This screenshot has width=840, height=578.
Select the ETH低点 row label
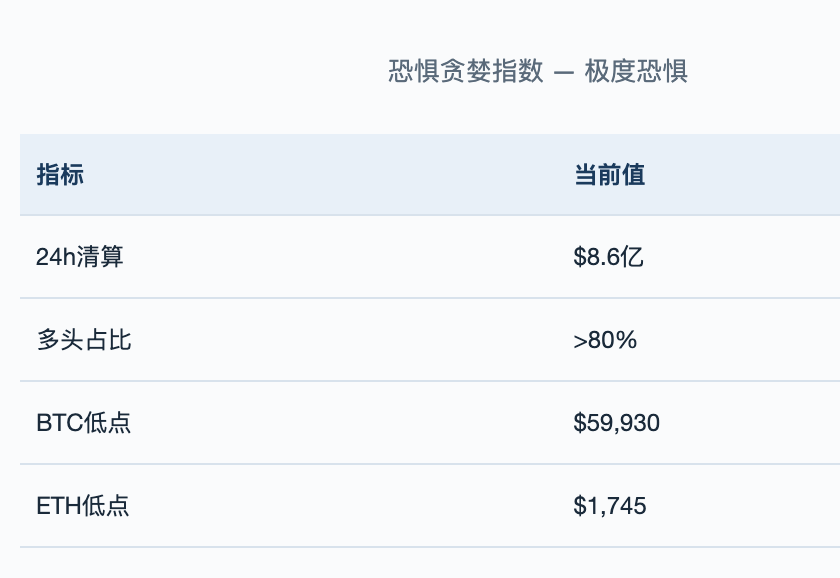(82, 506)
